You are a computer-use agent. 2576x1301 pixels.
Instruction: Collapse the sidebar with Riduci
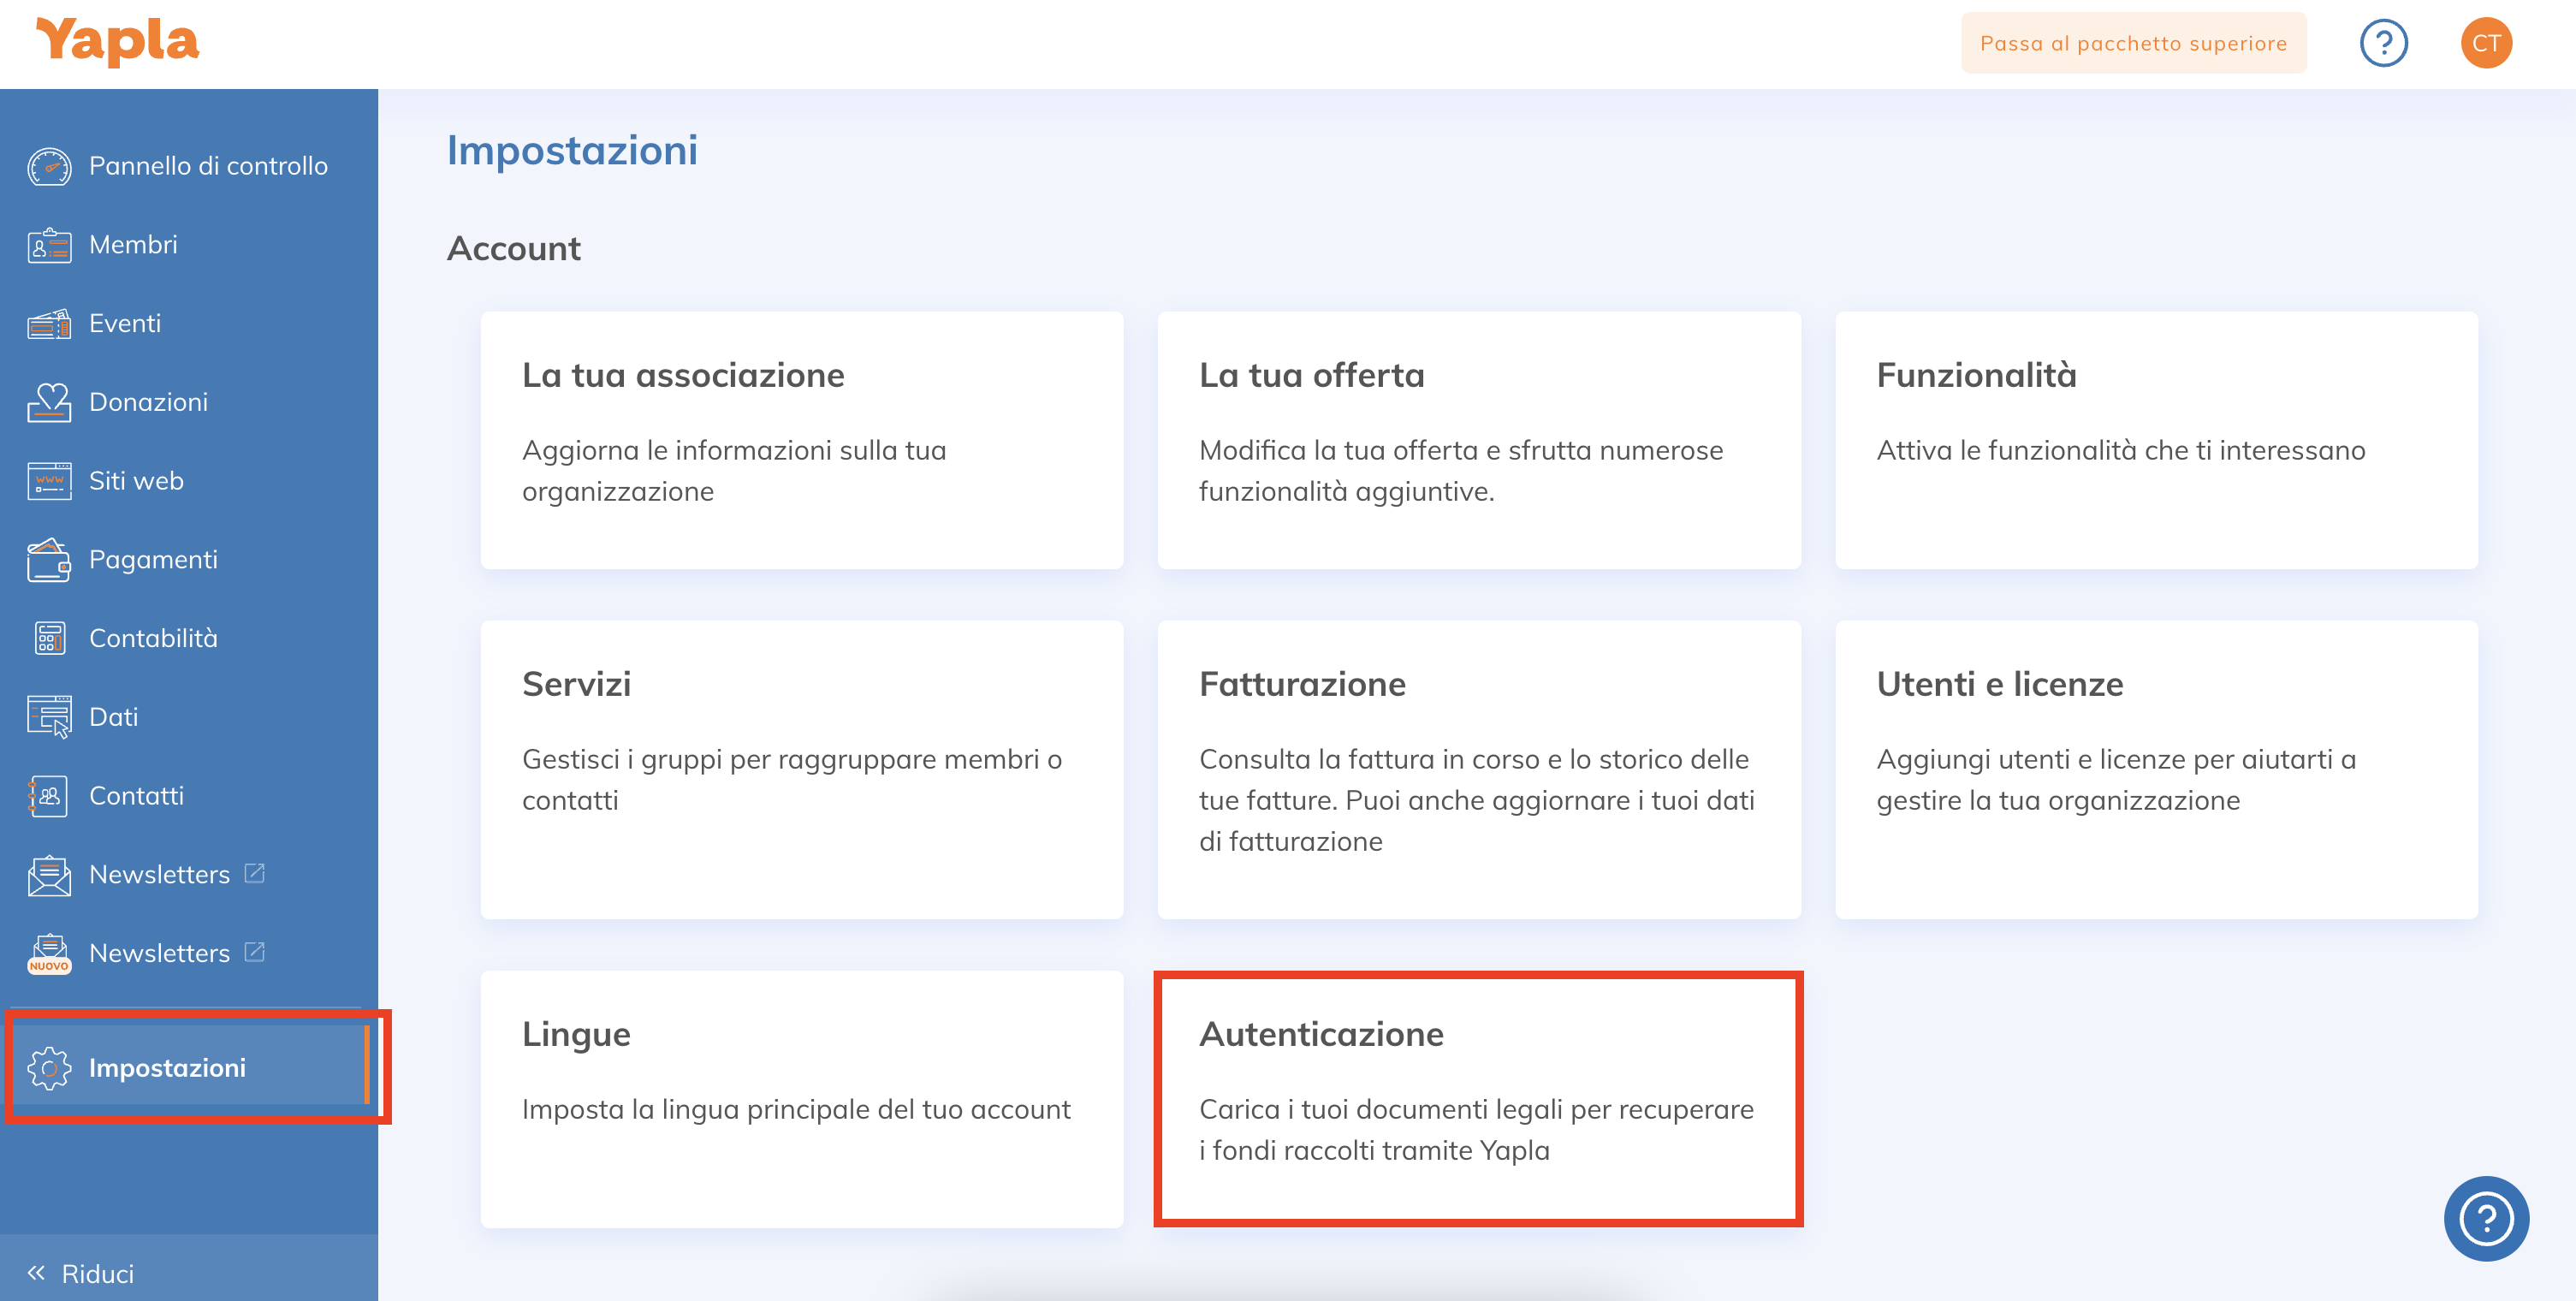pyautogui.click(x=82, y=1273)
